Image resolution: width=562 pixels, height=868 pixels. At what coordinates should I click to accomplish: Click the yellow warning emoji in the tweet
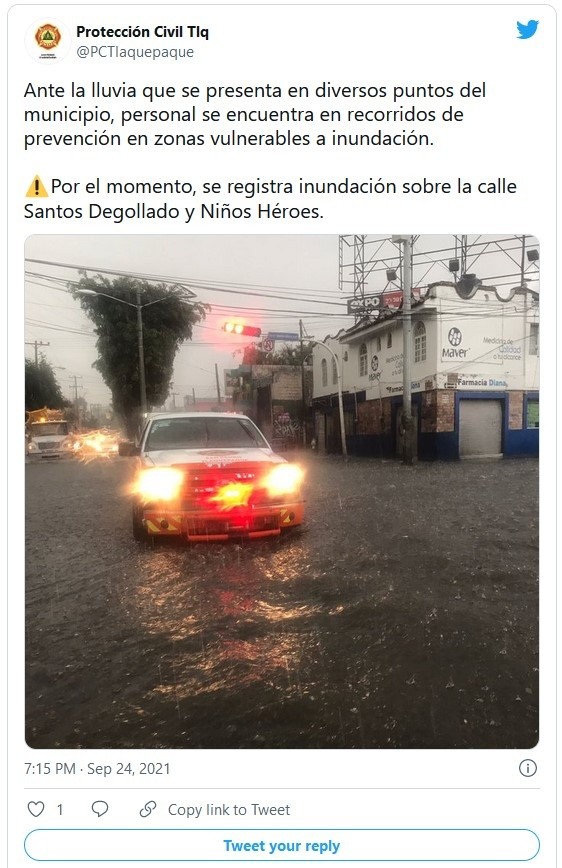click(x=36, y=187)
